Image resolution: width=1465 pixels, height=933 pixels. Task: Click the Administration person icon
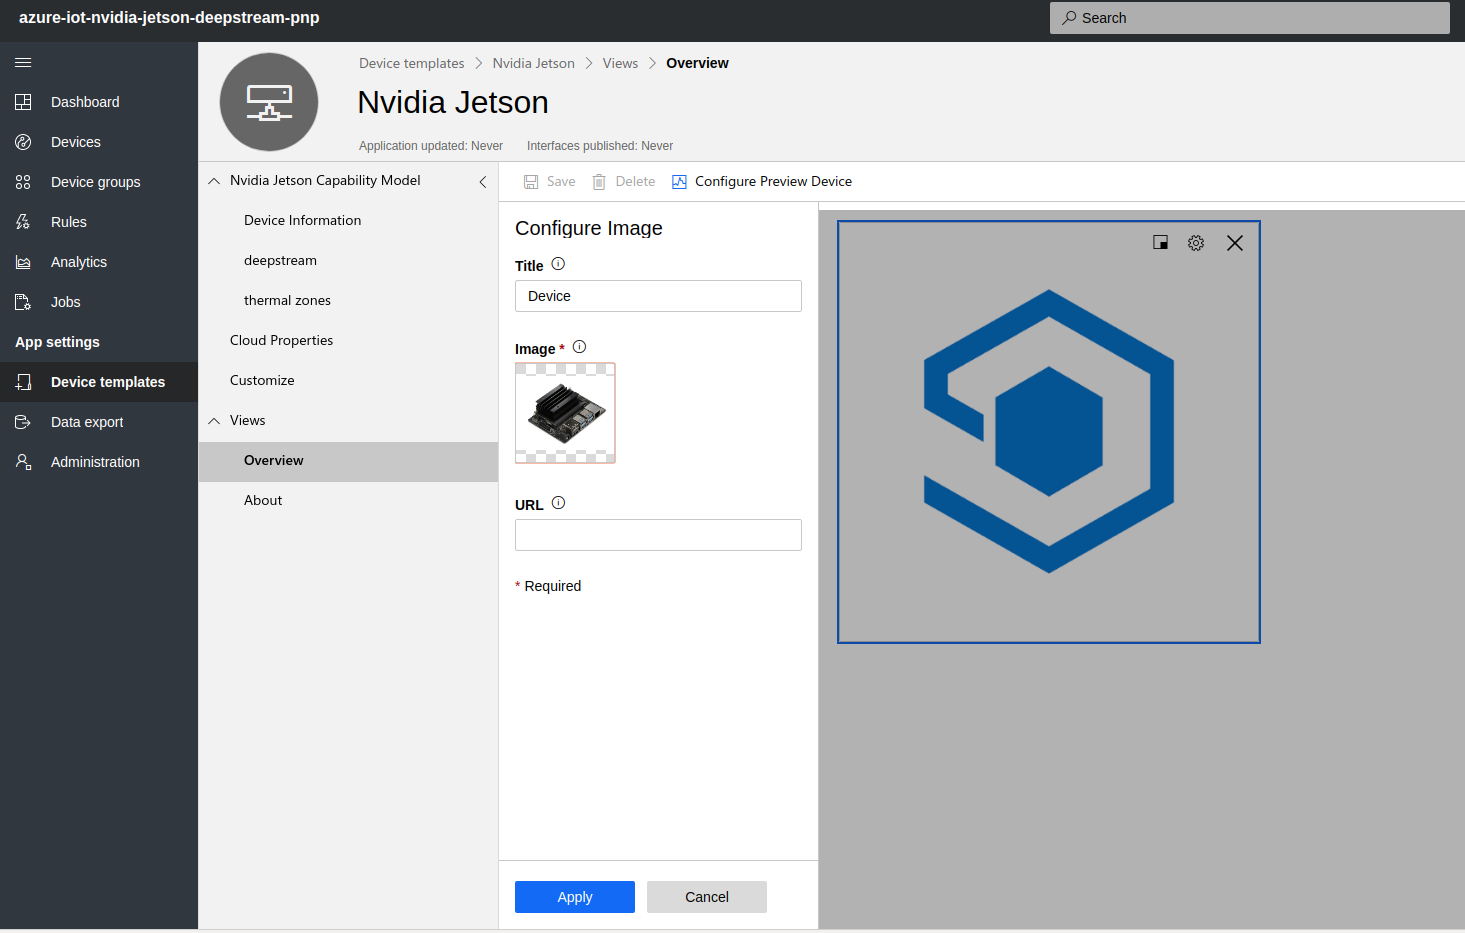[x=23, y=462]
